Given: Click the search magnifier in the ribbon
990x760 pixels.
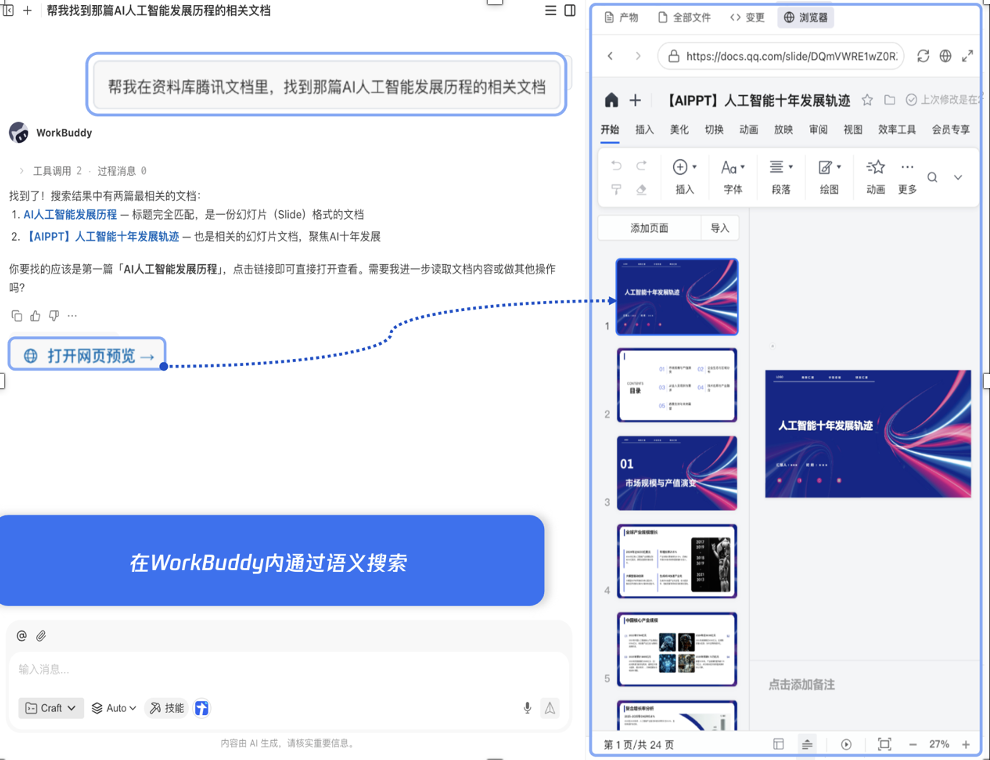Looking at the screenshot, I should coord(932,177).
